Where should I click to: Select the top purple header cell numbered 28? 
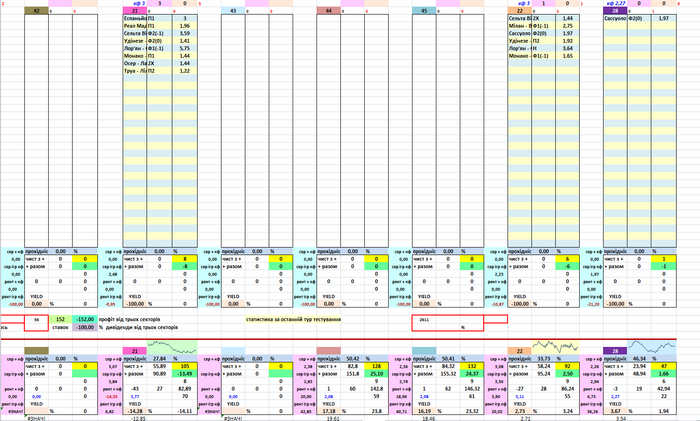point(615,11)
